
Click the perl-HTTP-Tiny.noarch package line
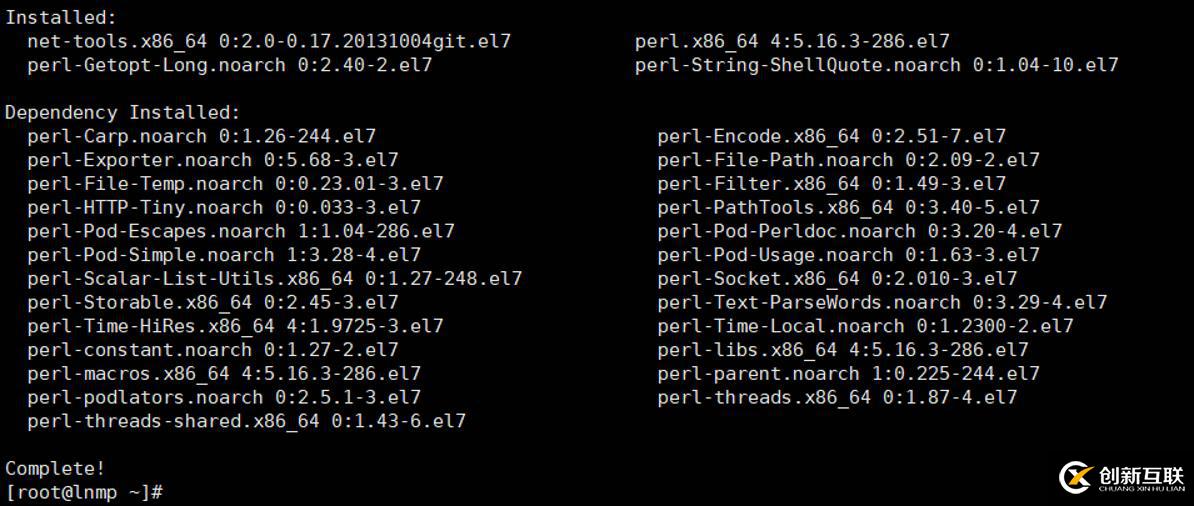224,207
